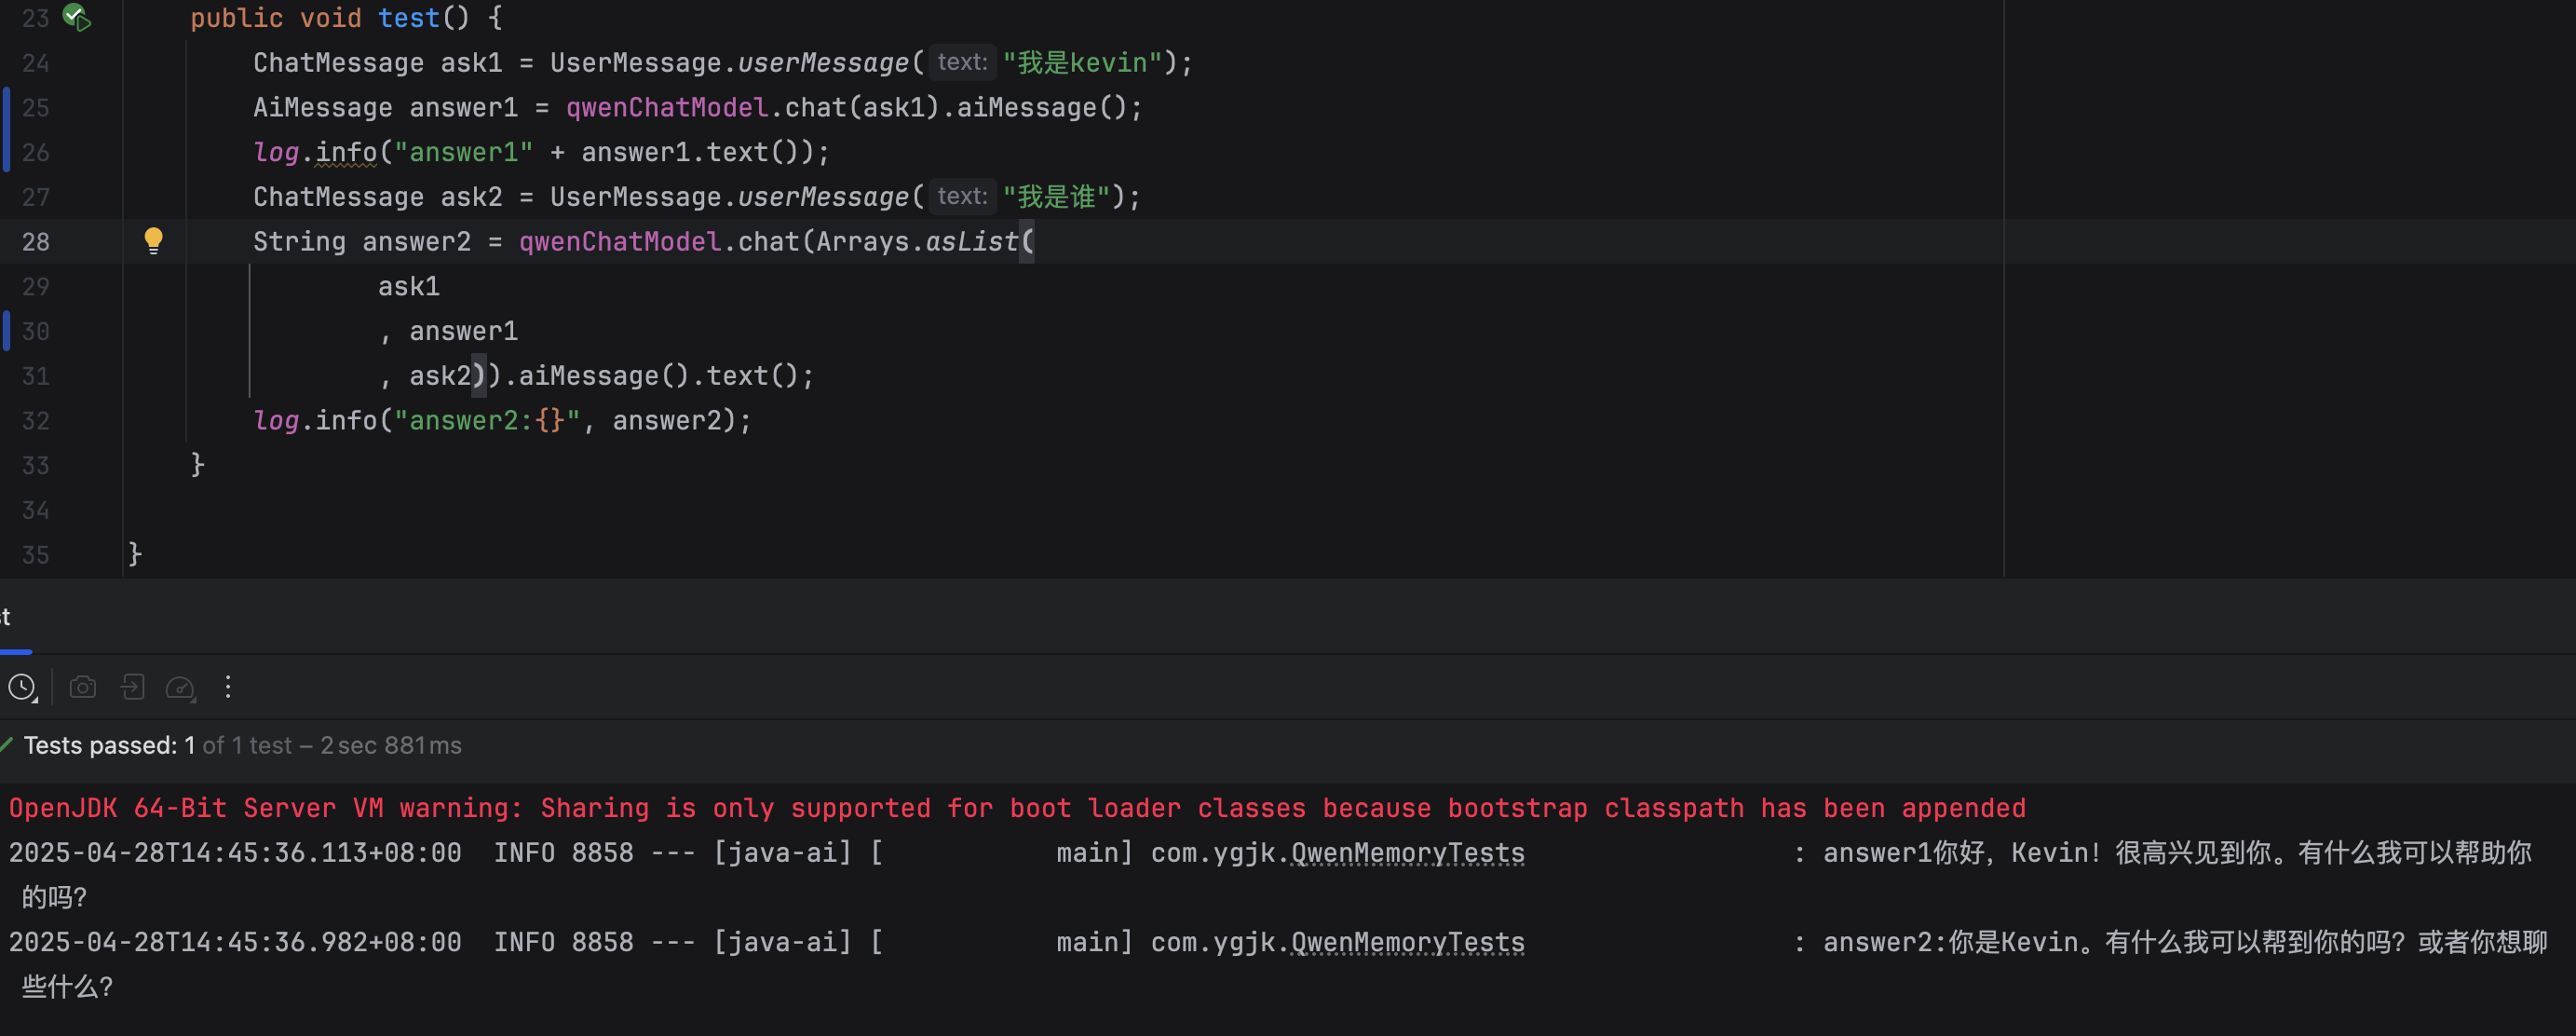
Task: Click the test method name on line 23
Action: 409,18
